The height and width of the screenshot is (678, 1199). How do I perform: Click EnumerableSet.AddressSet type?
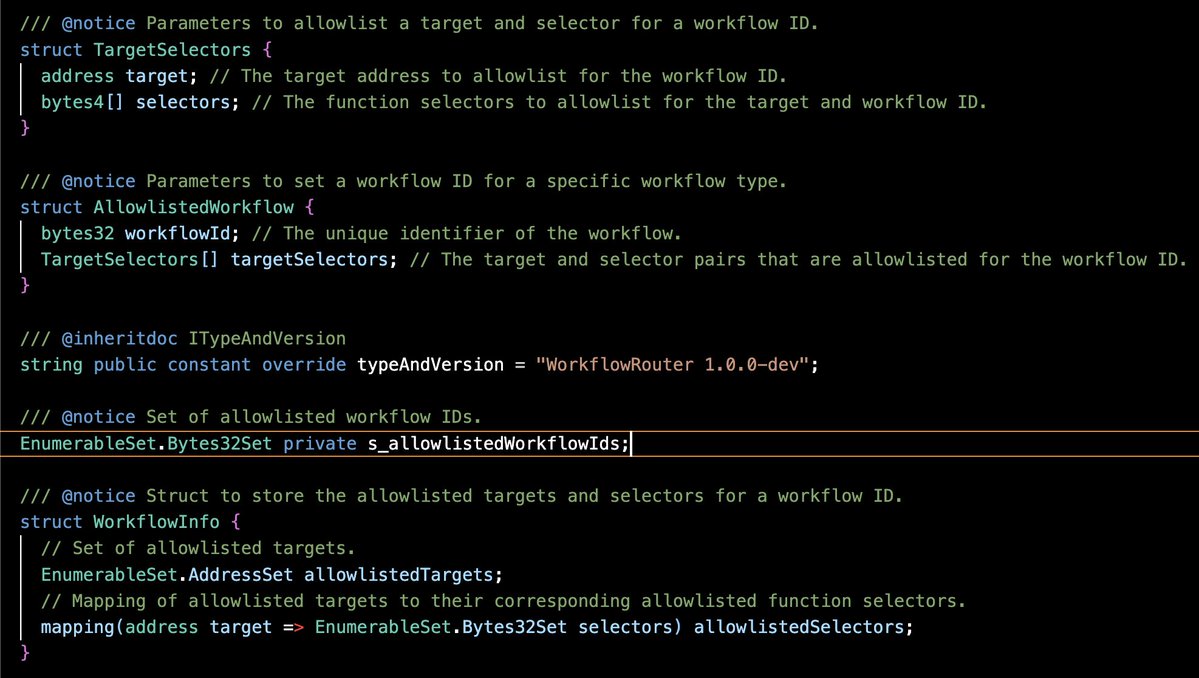[167, 575]
